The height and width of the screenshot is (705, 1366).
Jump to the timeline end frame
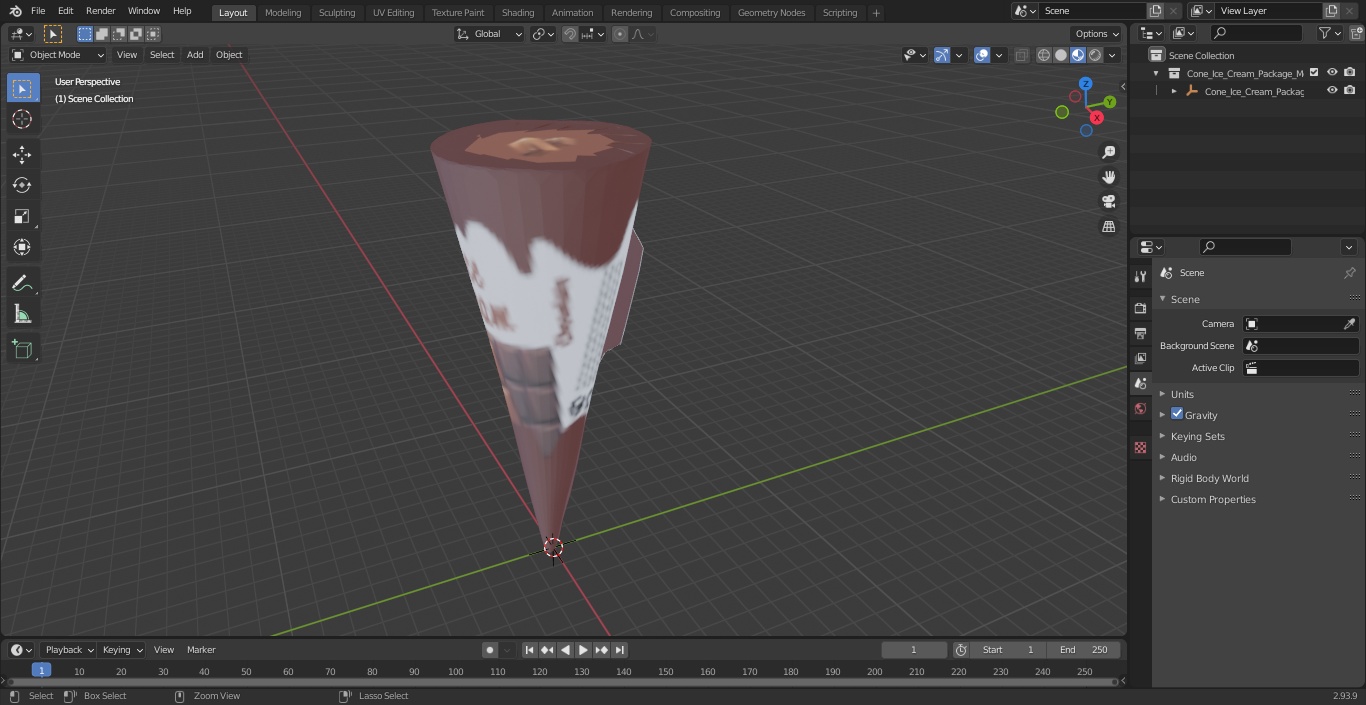(619, 650)
